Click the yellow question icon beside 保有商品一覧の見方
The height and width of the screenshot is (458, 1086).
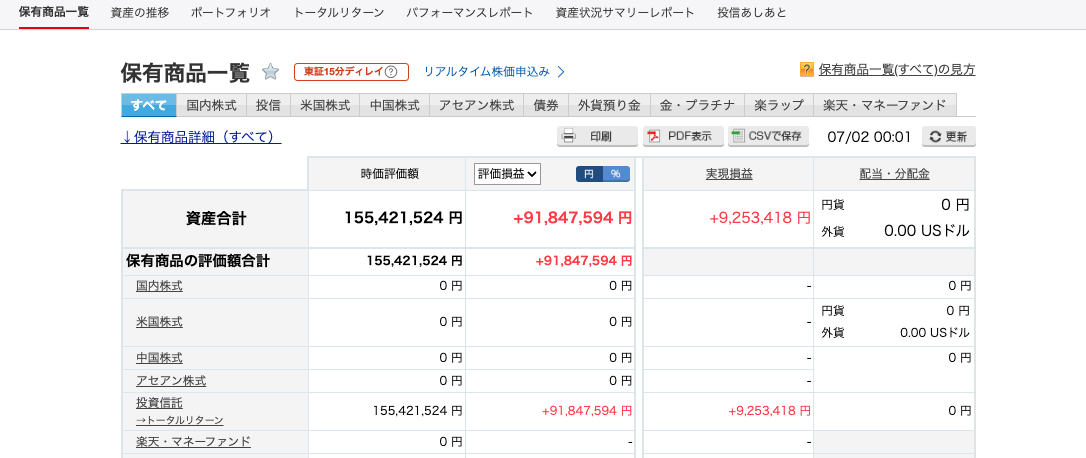tap(806, 69)
